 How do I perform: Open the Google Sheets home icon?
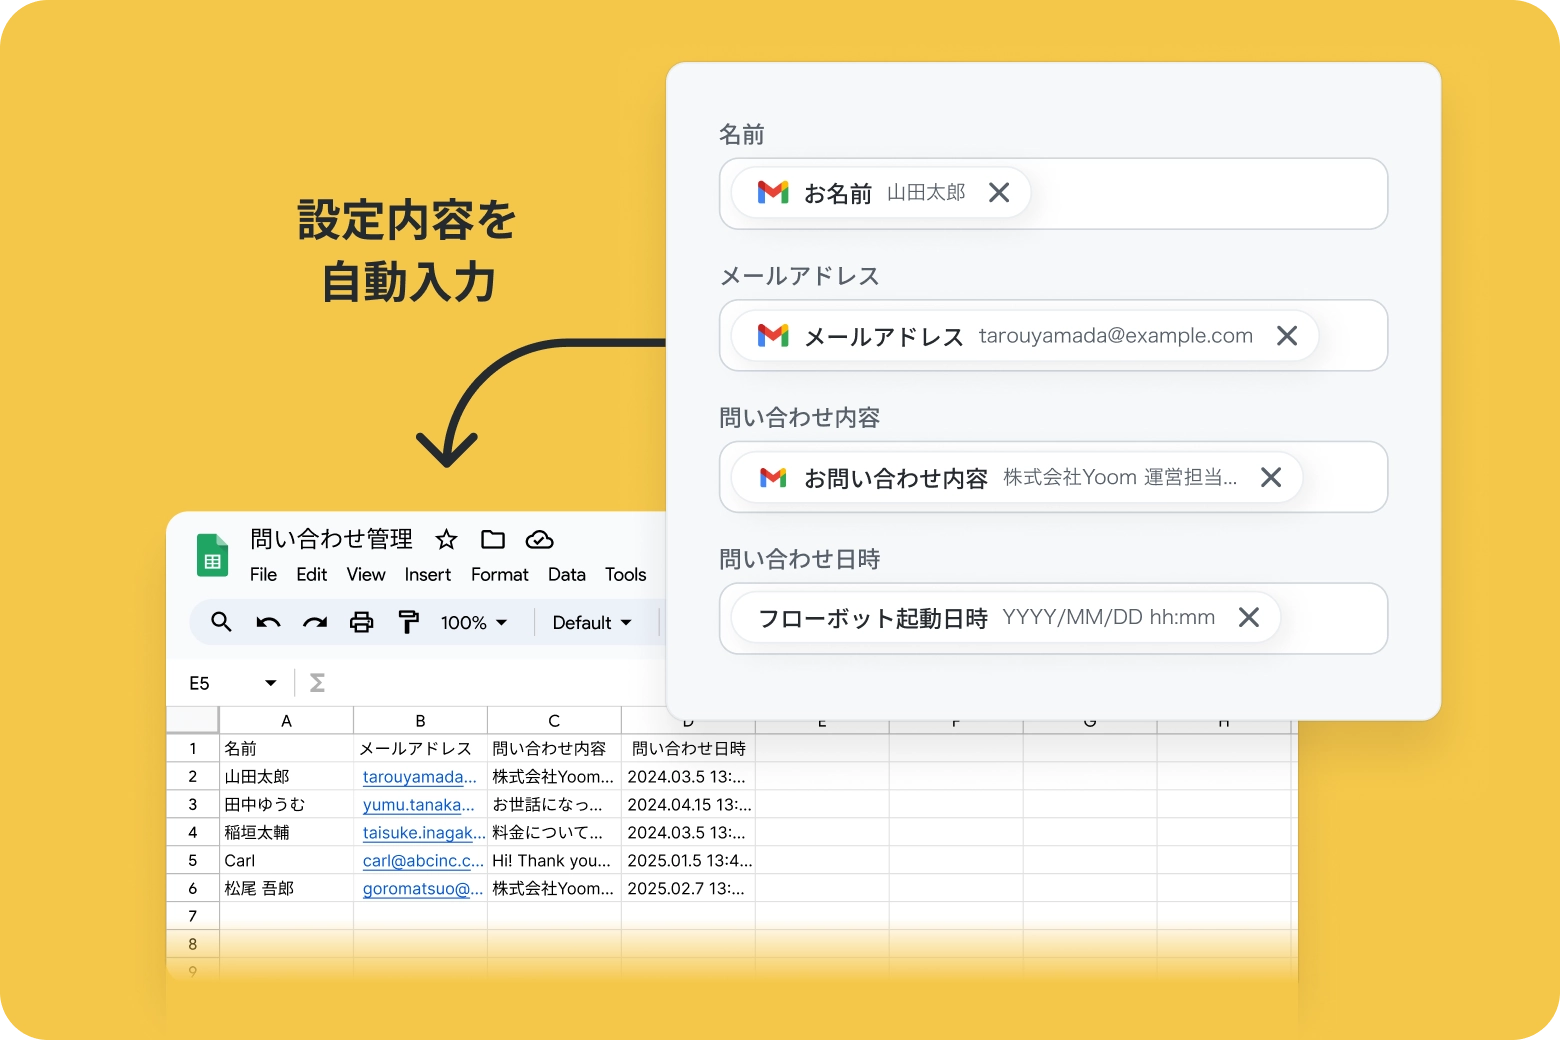coord(212,556)
